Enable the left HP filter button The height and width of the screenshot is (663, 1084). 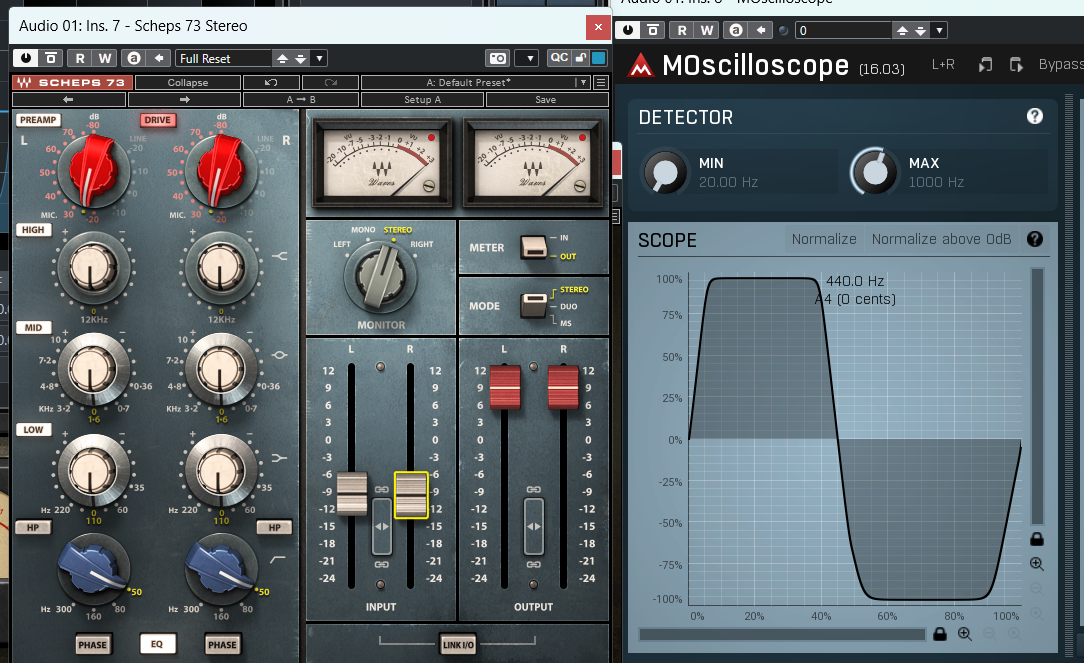33,527
